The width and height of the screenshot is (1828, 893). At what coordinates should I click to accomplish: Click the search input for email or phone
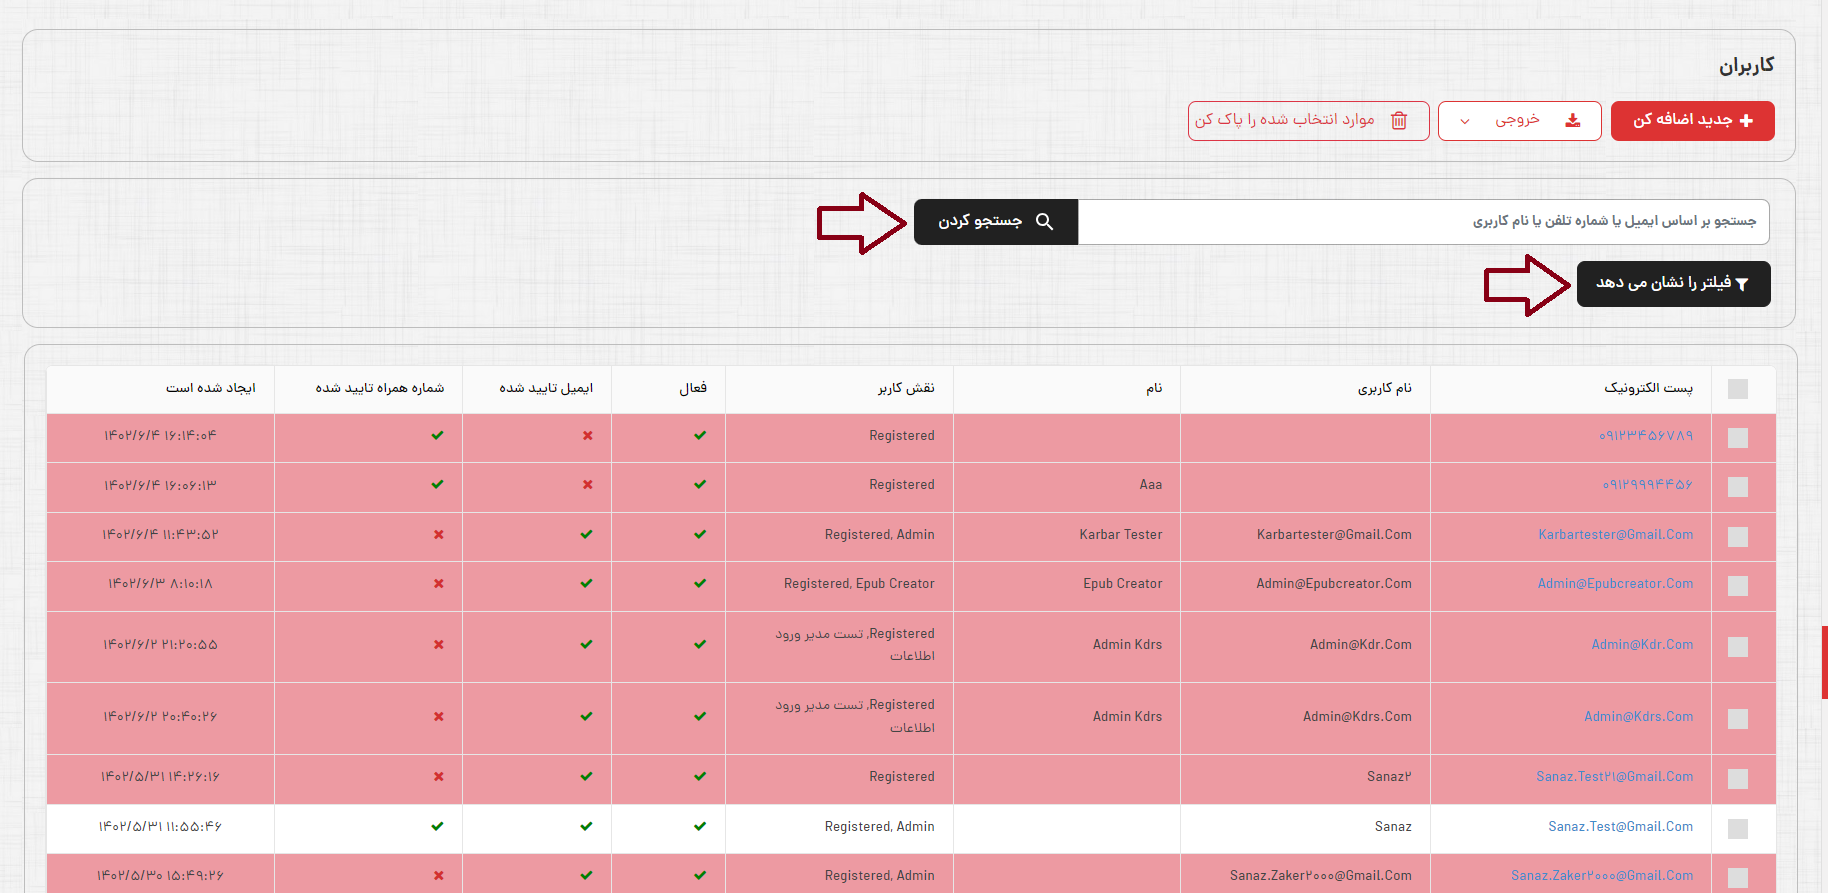[1422, 222]
